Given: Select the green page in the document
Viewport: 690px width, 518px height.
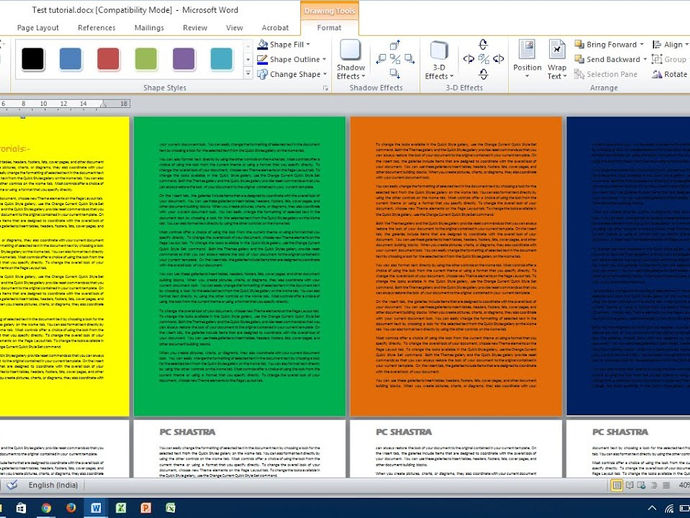Looking at the screenshot, I should tap(239, 266).
